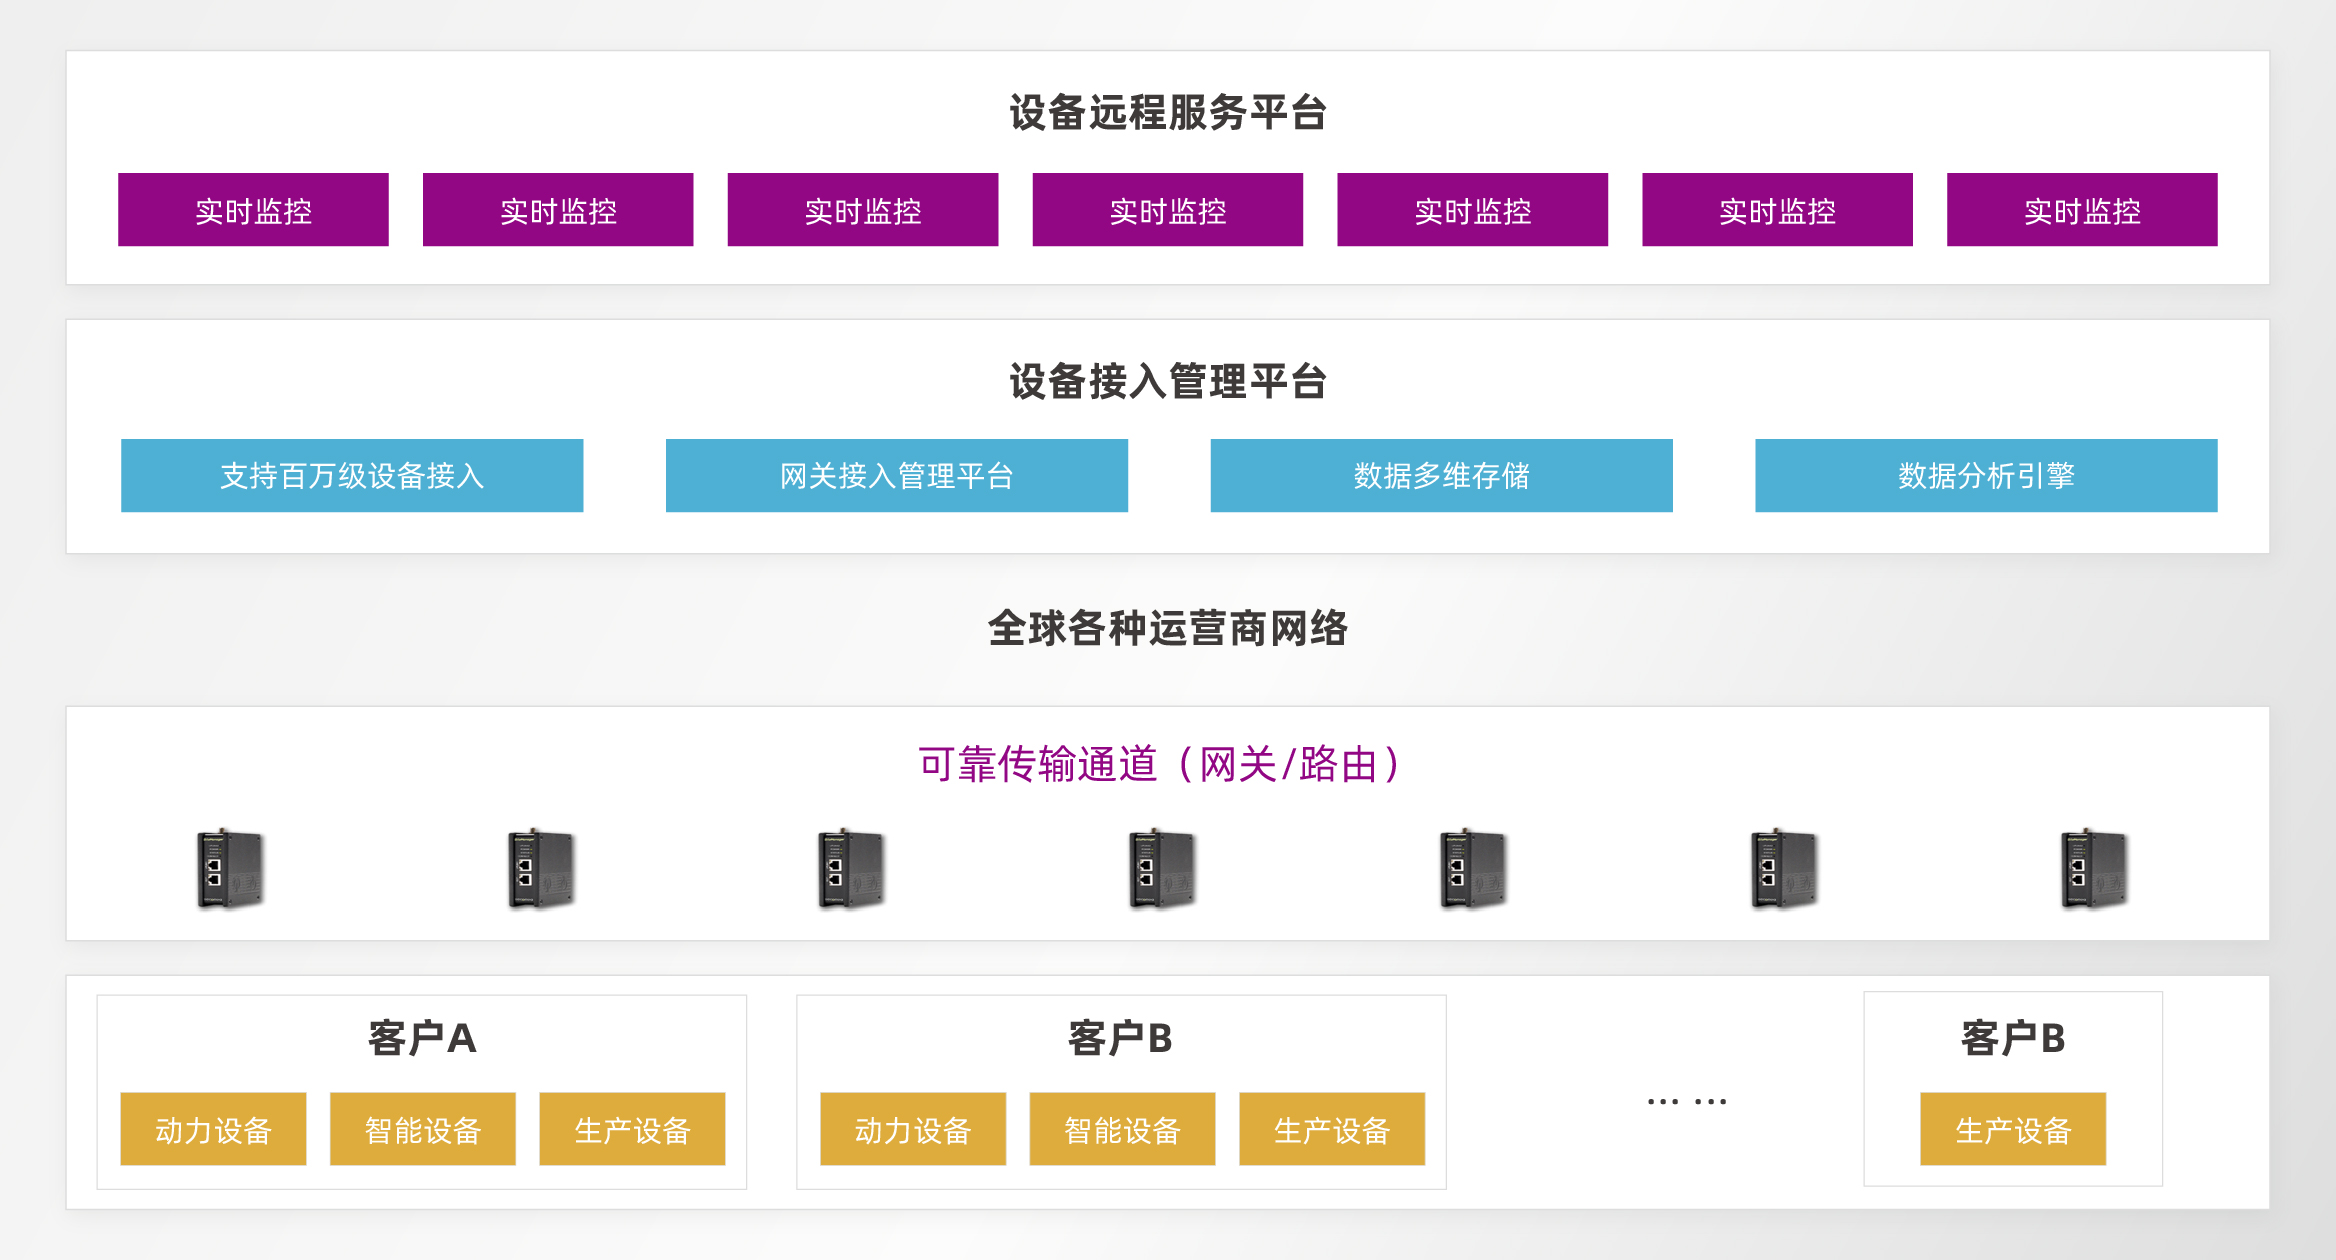Viewport: 2336px width, 1260px height.
Task: Click the first purple 实时监控 button
Action: 253,210
